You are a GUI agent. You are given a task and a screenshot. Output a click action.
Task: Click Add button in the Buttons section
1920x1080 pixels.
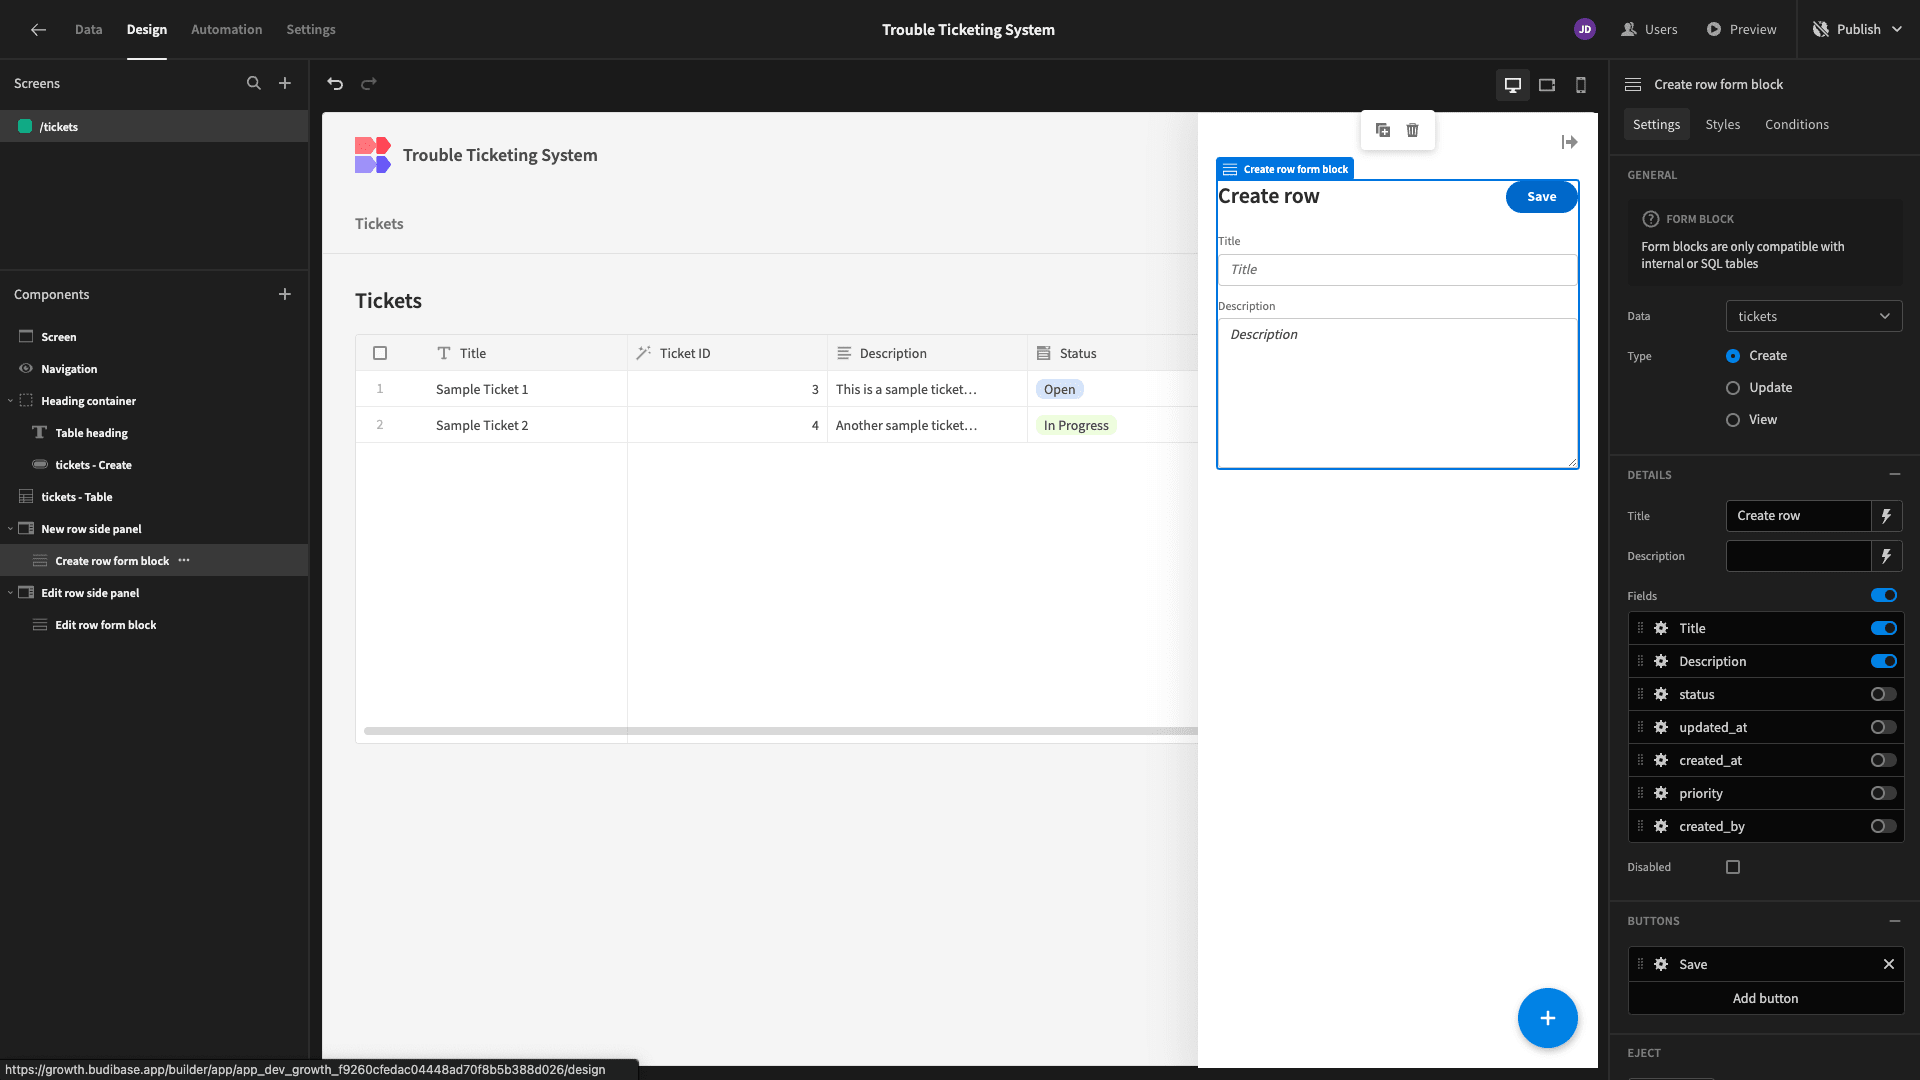pyautogui.click(x=1764, y=998)
